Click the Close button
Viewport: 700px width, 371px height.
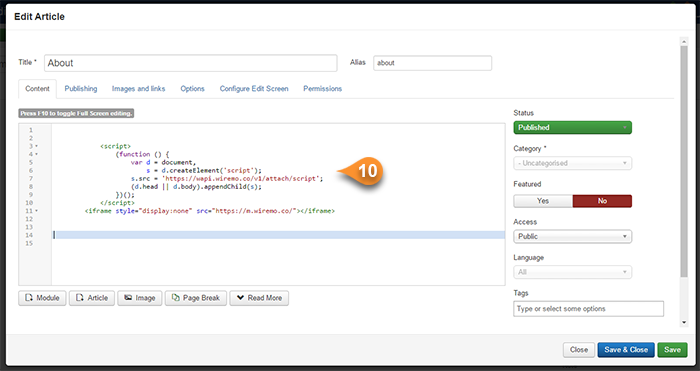pos(579,350)
